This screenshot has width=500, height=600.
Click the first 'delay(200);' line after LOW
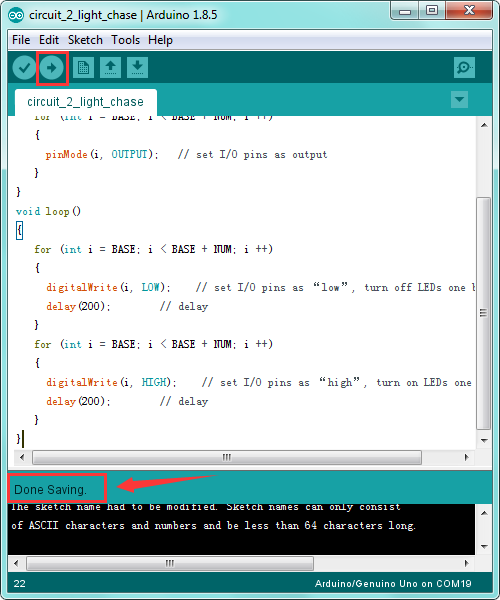78,307
